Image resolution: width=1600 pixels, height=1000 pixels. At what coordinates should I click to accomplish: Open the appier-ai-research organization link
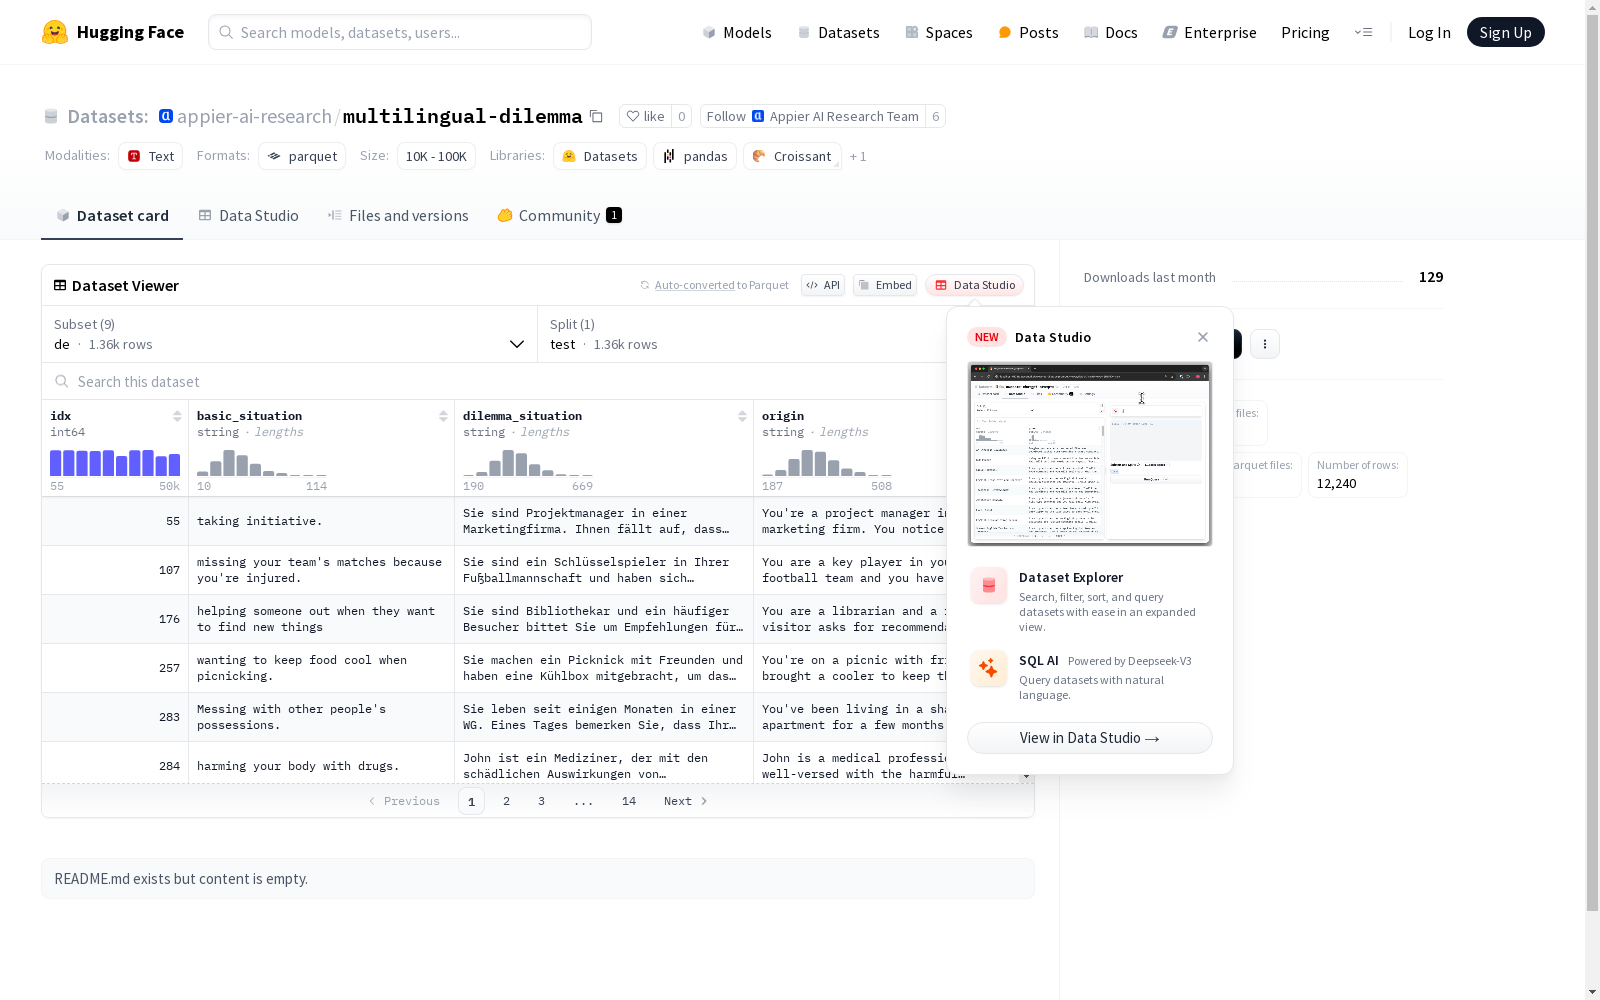tap(254, 116)
